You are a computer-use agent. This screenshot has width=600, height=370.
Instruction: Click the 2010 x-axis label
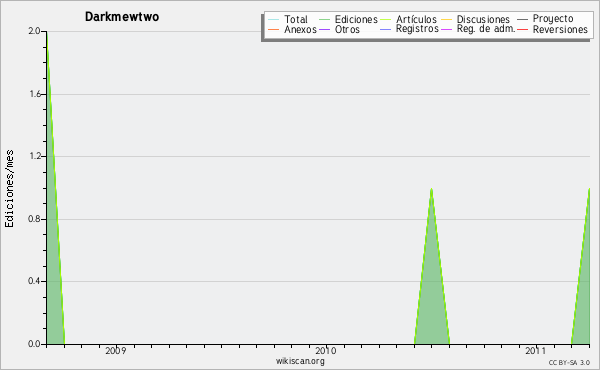pyautogui.click(x=326, y=351)
